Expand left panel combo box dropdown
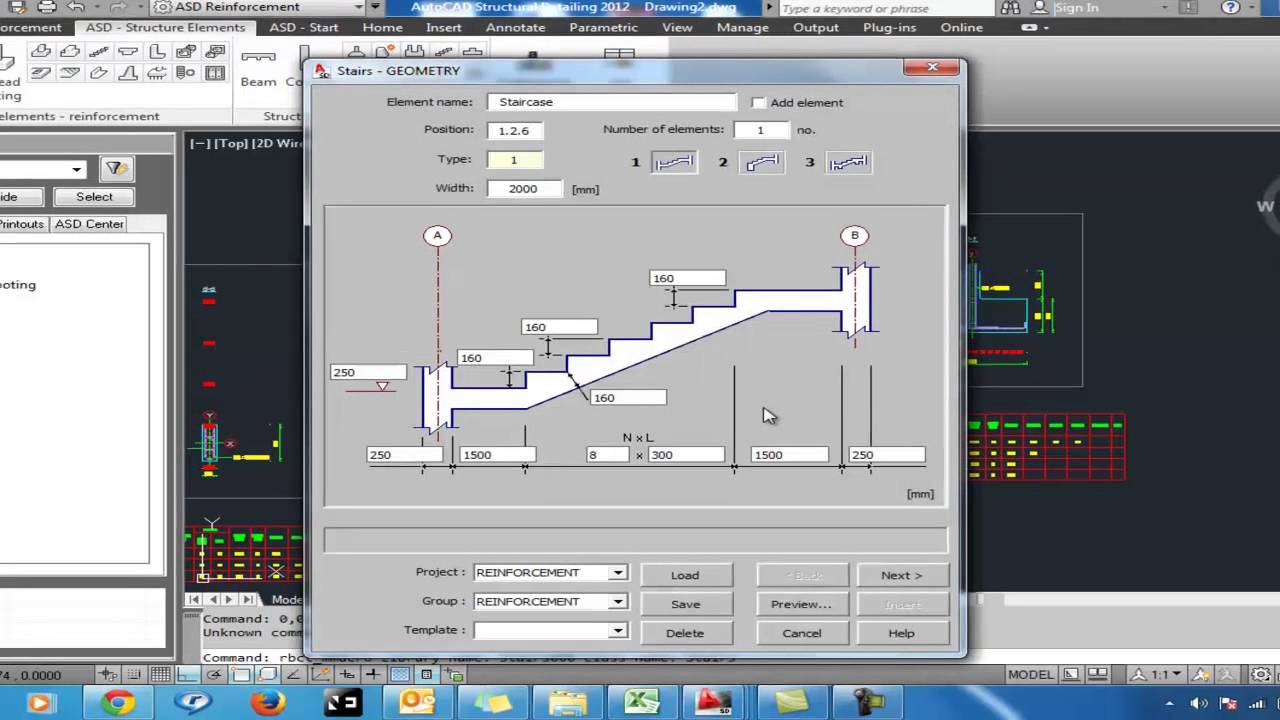The height and width of the screenshot is (720, 1280). pos(76,169)
